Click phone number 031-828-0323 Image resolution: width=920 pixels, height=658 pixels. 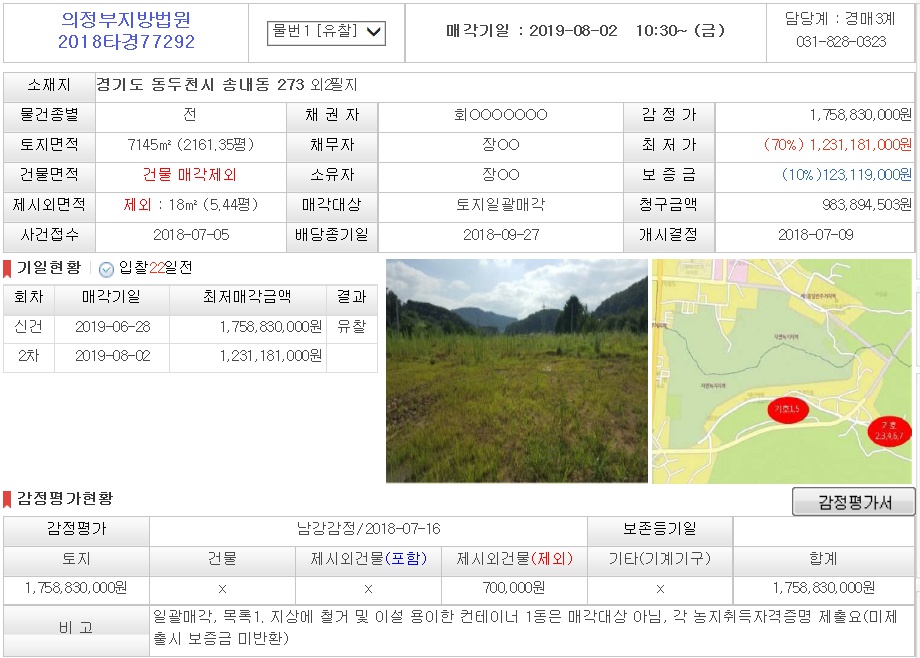(x=841, y=42)
